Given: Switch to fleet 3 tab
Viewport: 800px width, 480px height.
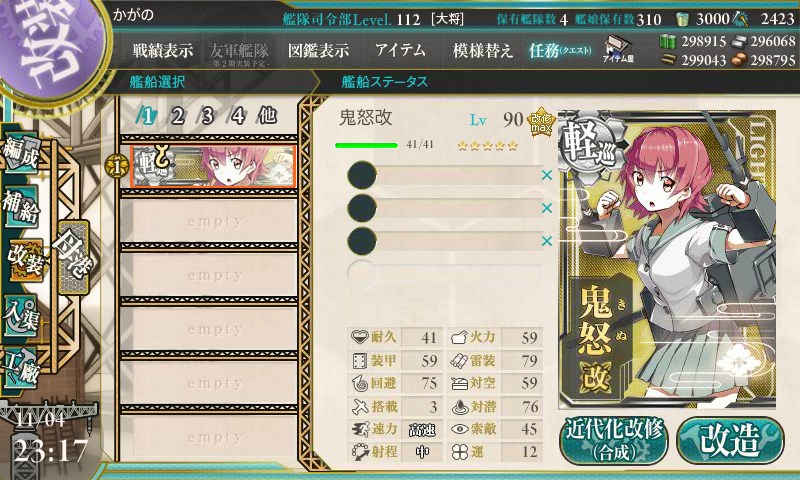Looking at the screenshot, I should [207, 116].
